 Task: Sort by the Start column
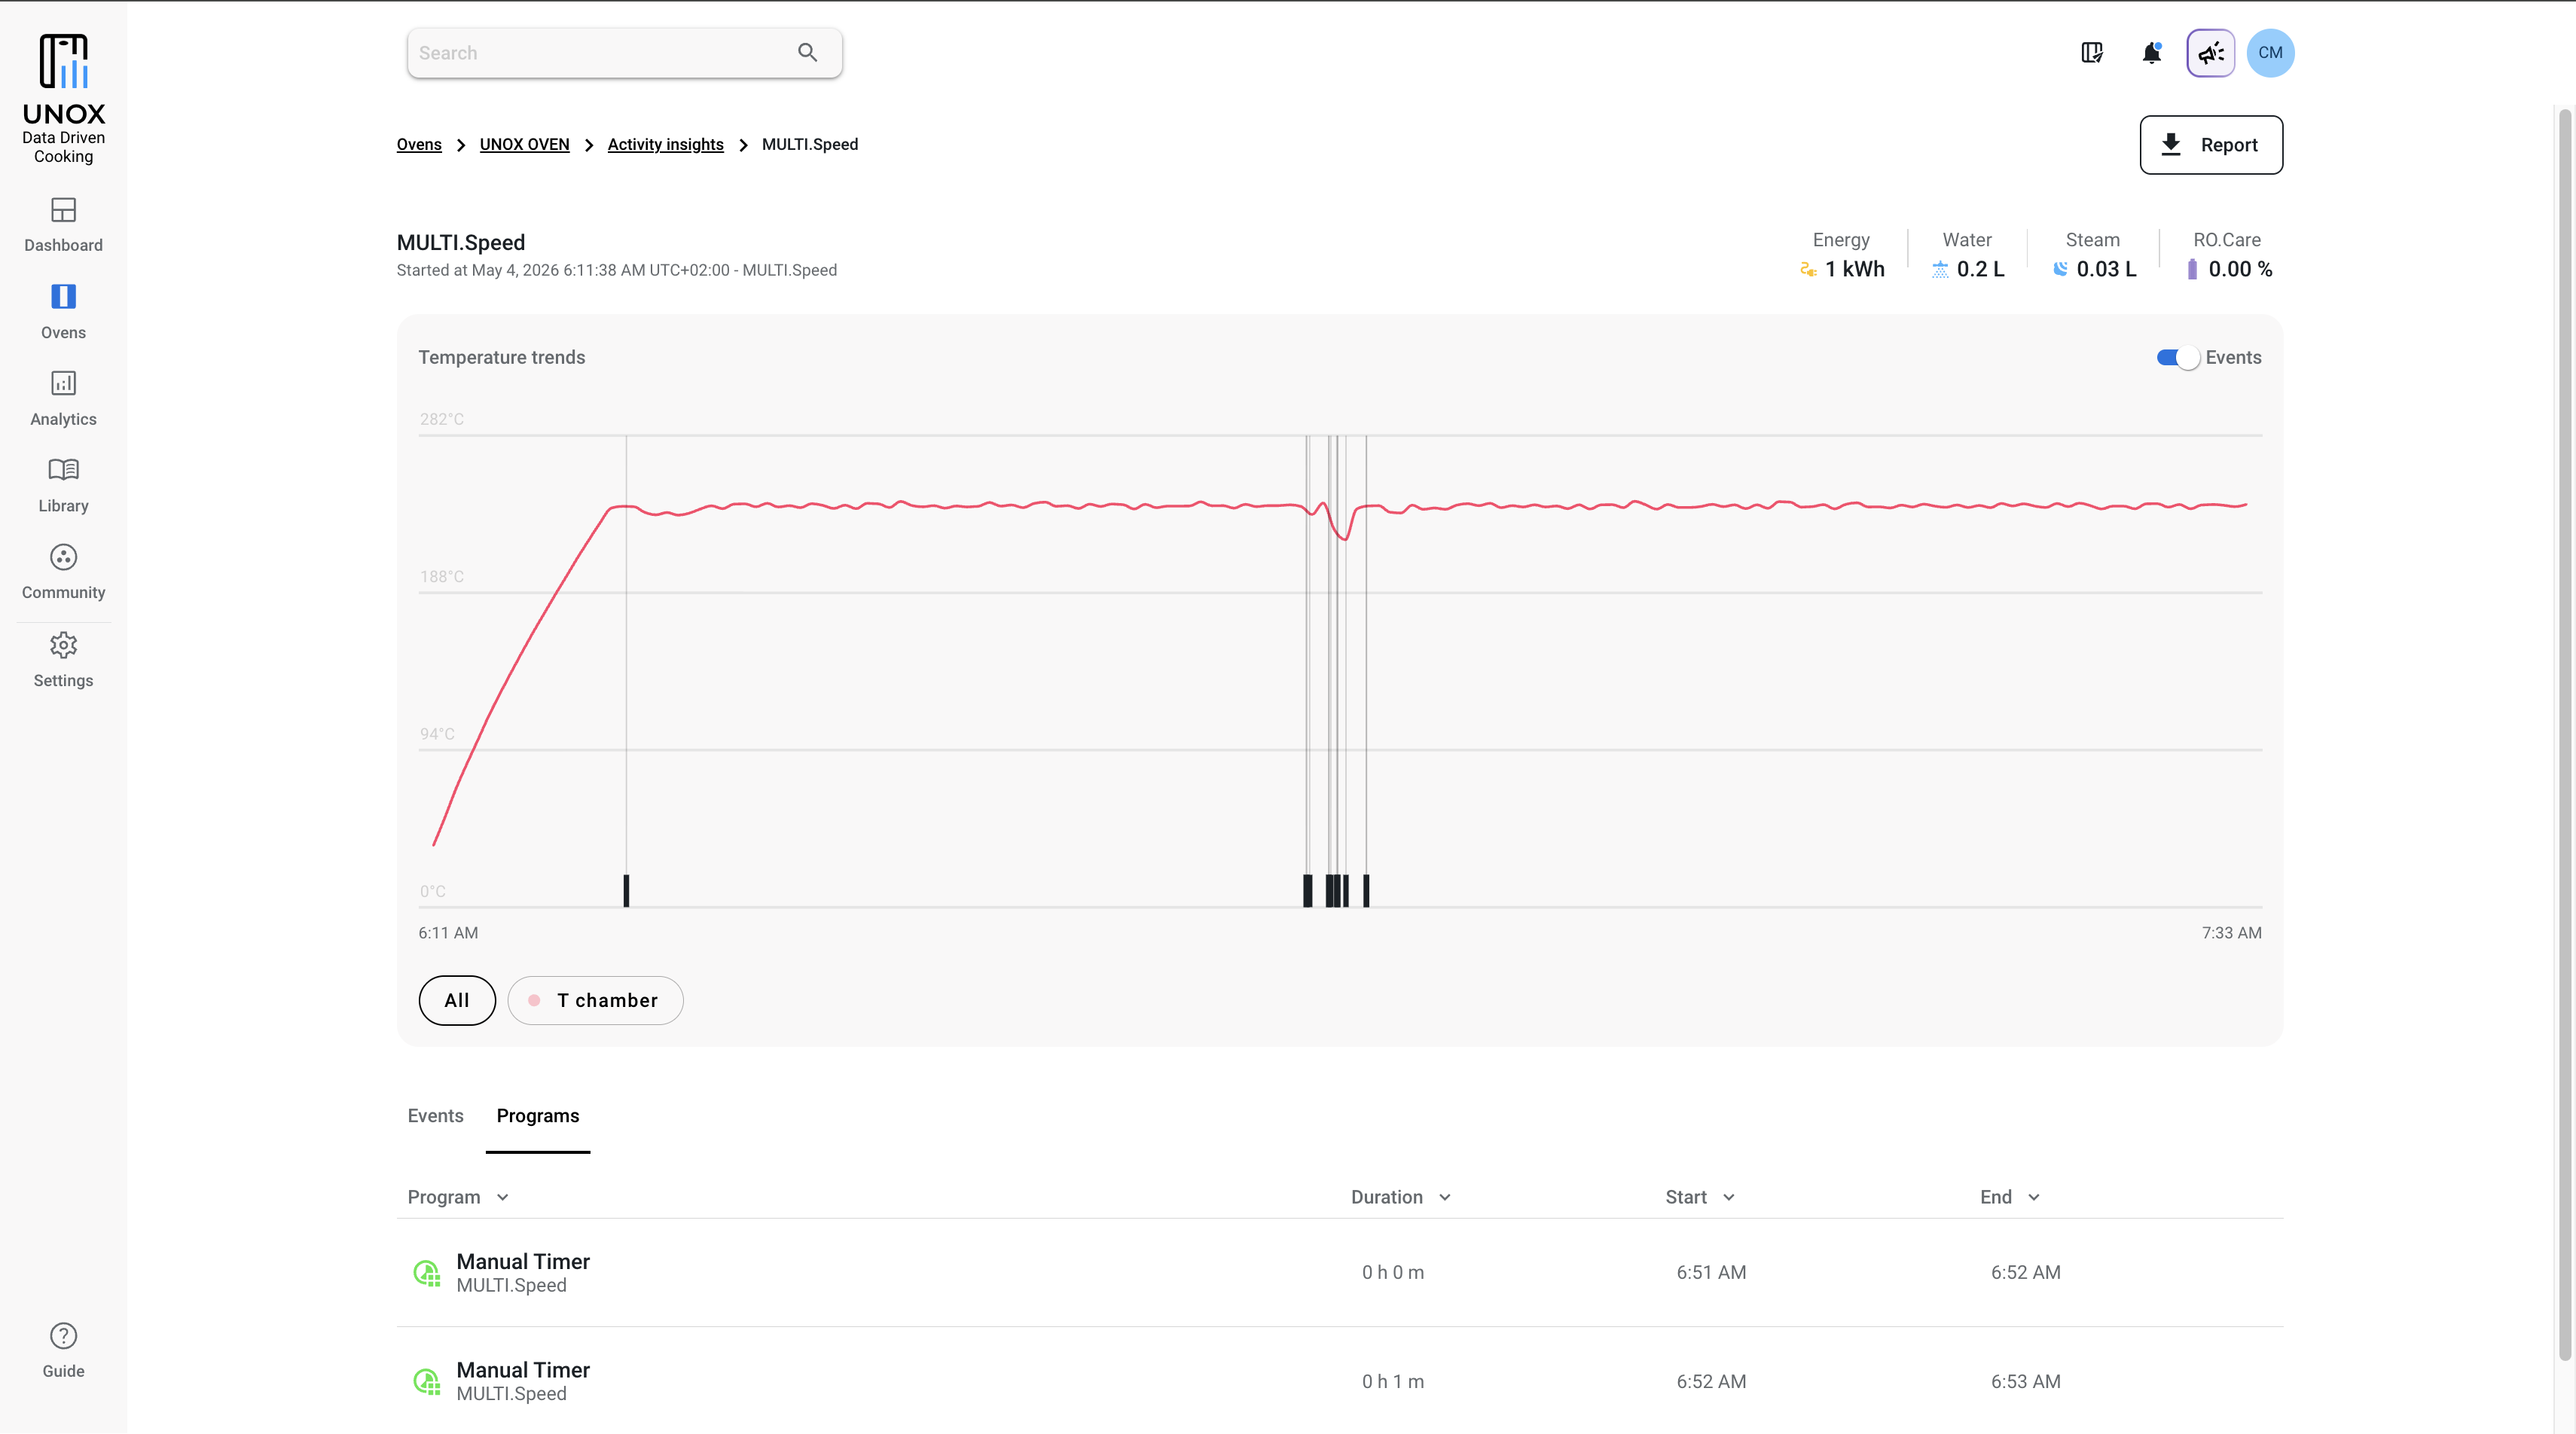[1700, 1197]
